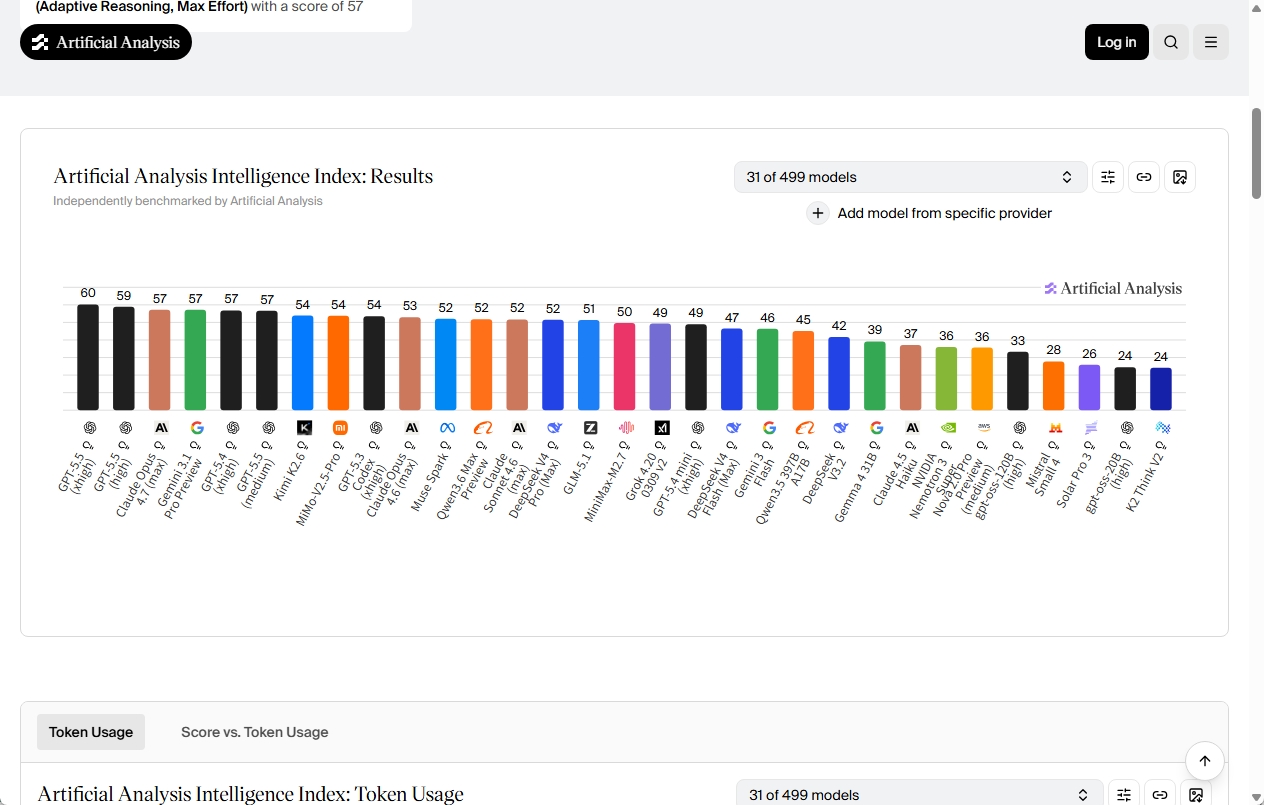Click score value 60 above first bar
This screenshot has height=805, width=1264.
click(x=88, y=293)
